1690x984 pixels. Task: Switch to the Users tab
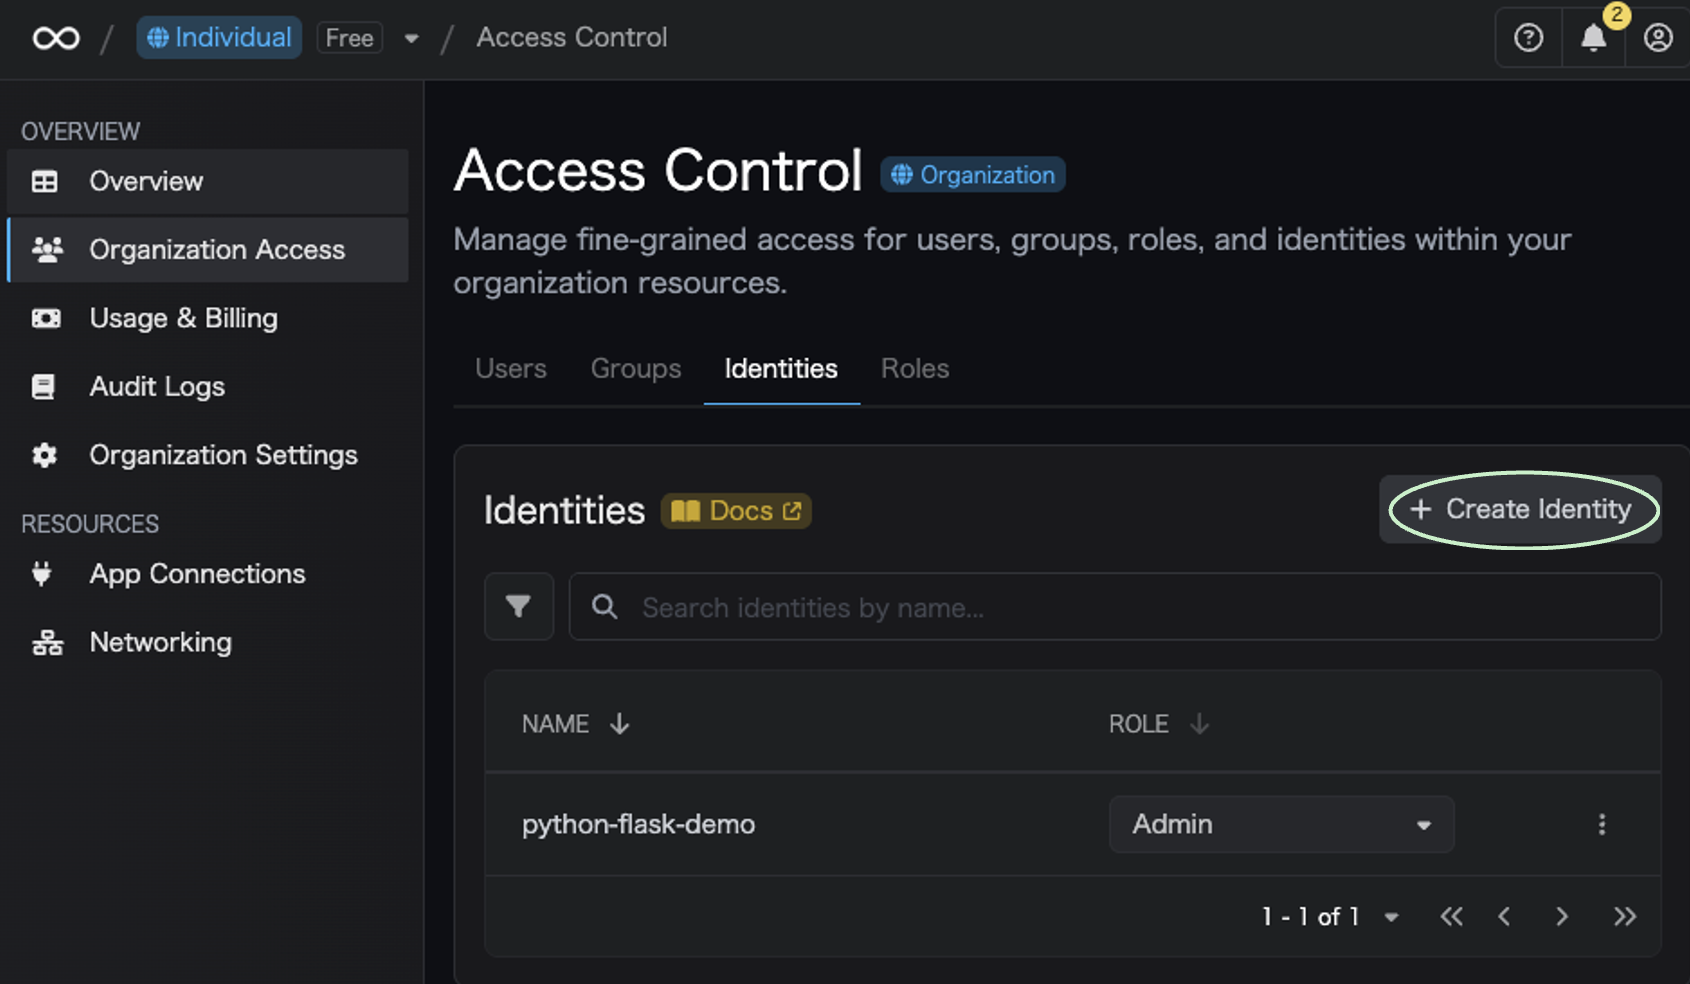tap(511, 368)
